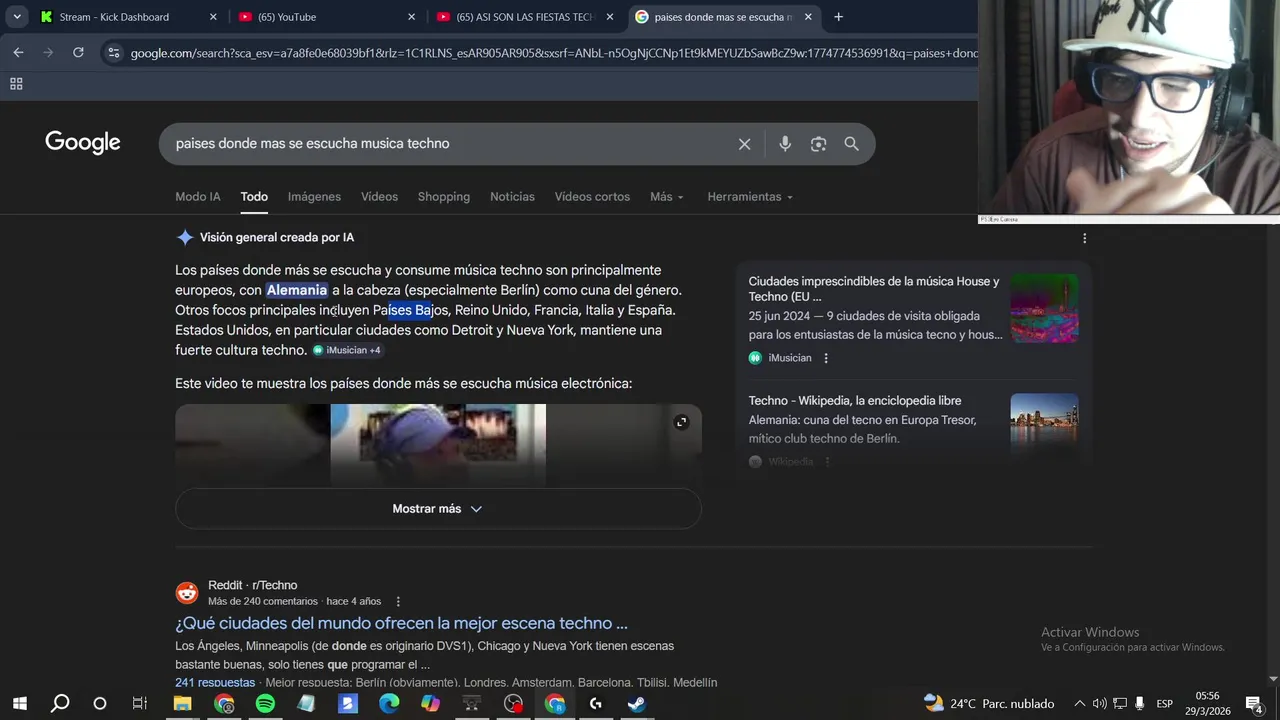Open options for the iMusician source
Image resolution: width=1280 pixels, height=720 pixels.
826,358
